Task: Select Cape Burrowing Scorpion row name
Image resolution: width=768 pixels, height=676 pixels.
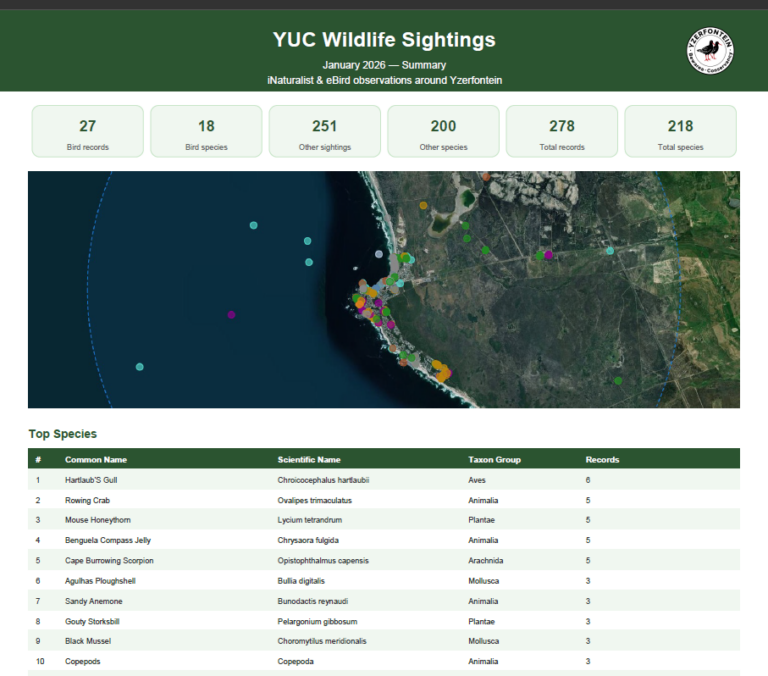Action: pos(109,560)
